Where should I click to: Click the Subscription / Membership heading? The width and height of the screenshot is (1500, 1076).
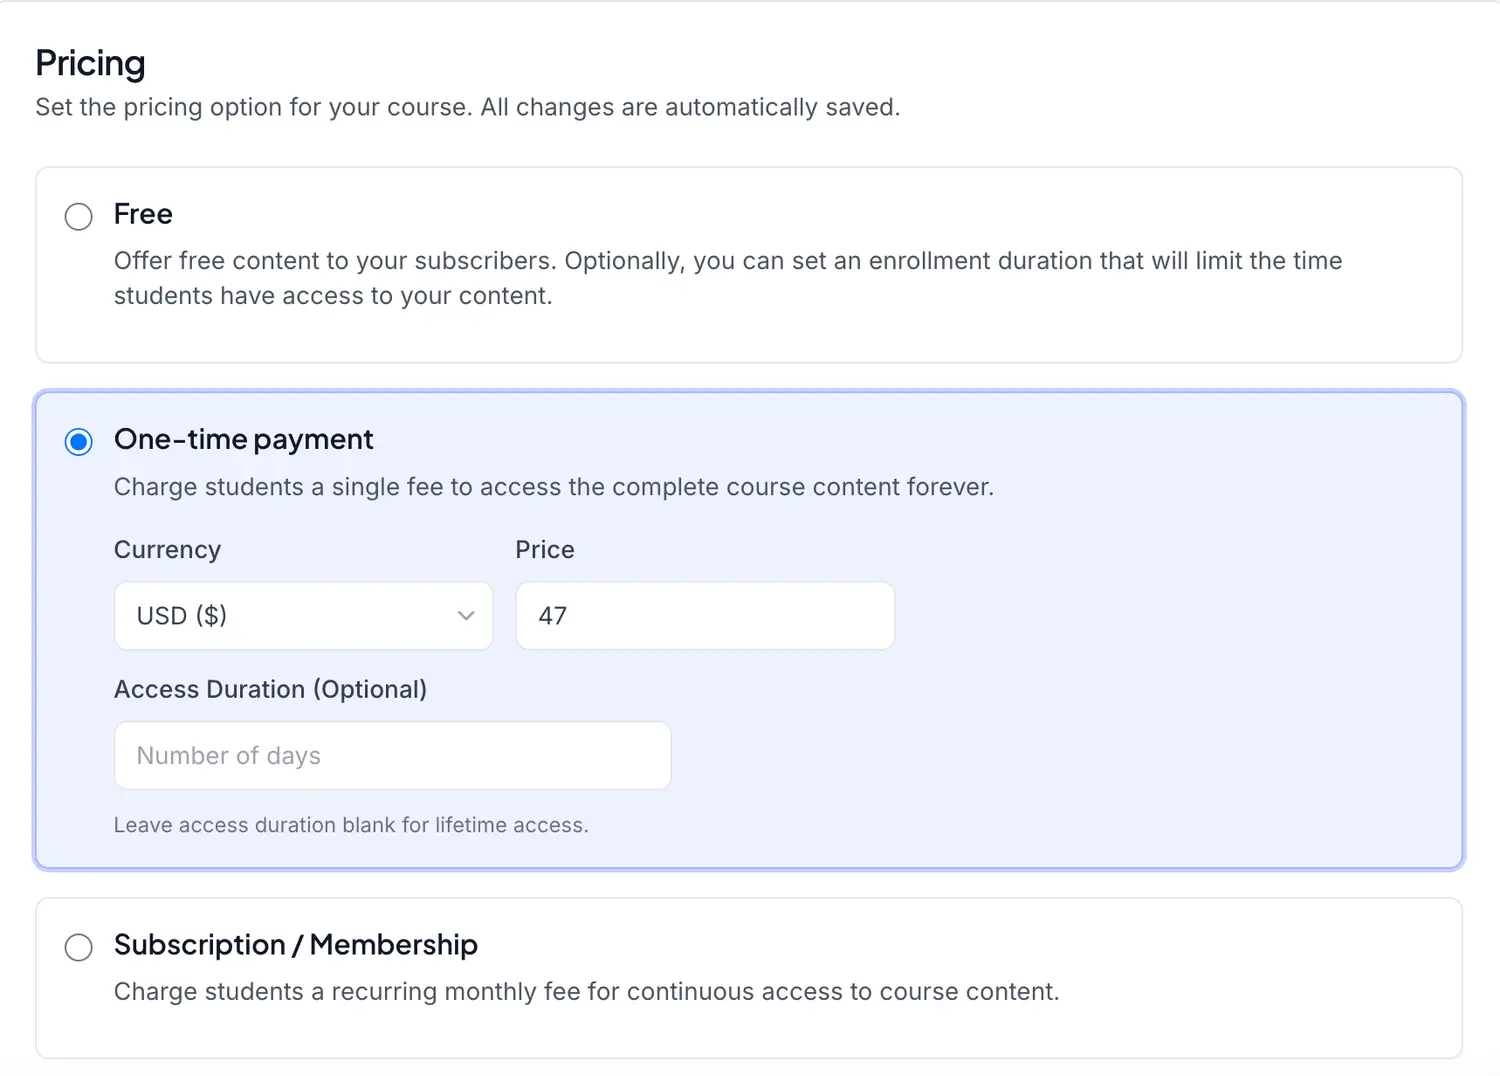coord(295,945)
